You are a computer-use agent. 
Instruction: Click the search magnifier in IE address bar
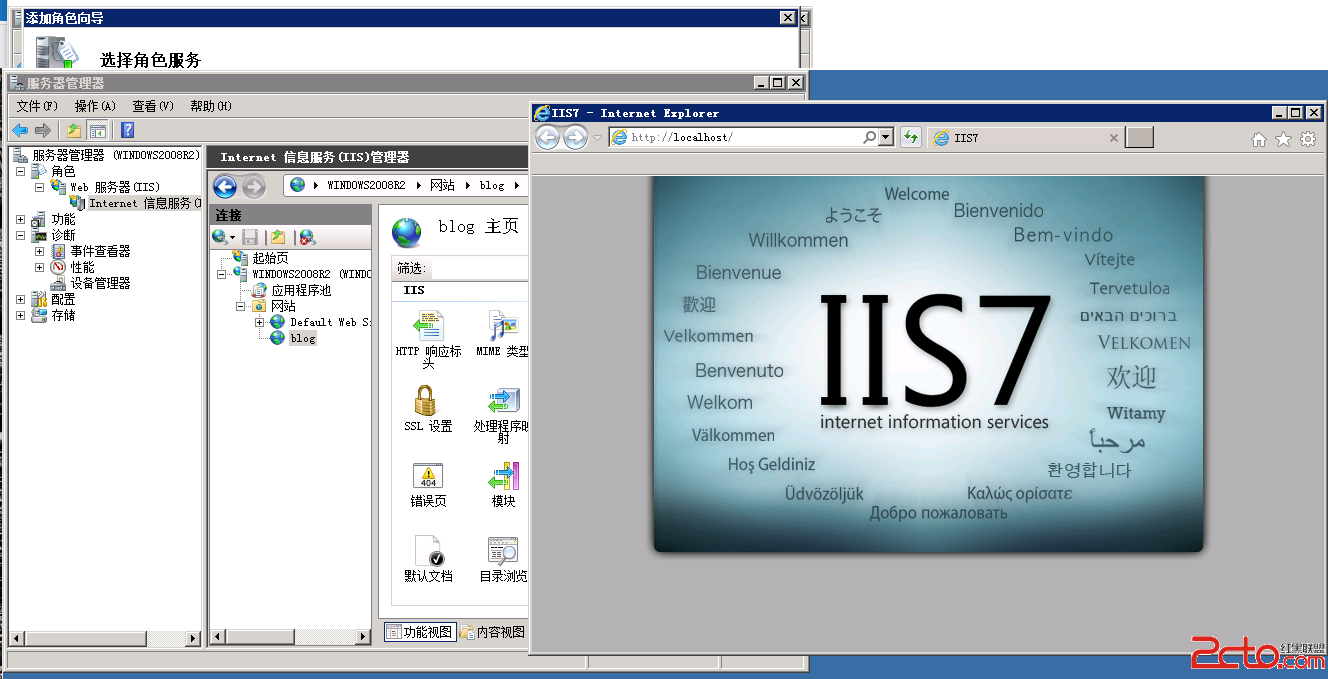[x=869, y=138]
